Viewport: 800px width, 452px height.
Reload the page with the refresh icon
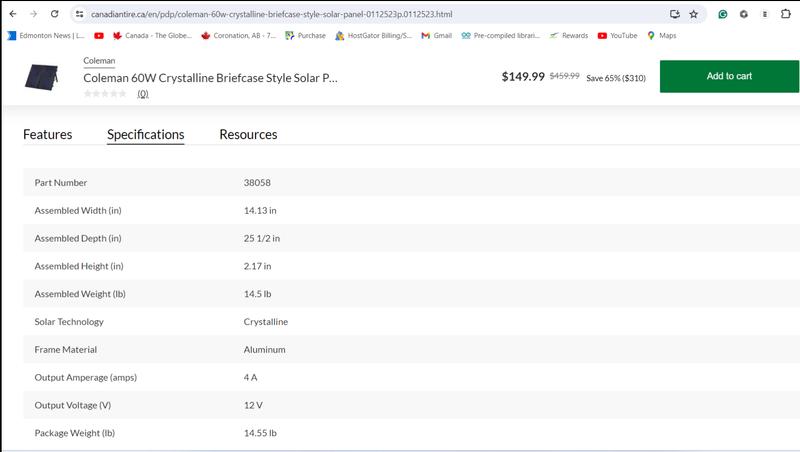point(54,14)
